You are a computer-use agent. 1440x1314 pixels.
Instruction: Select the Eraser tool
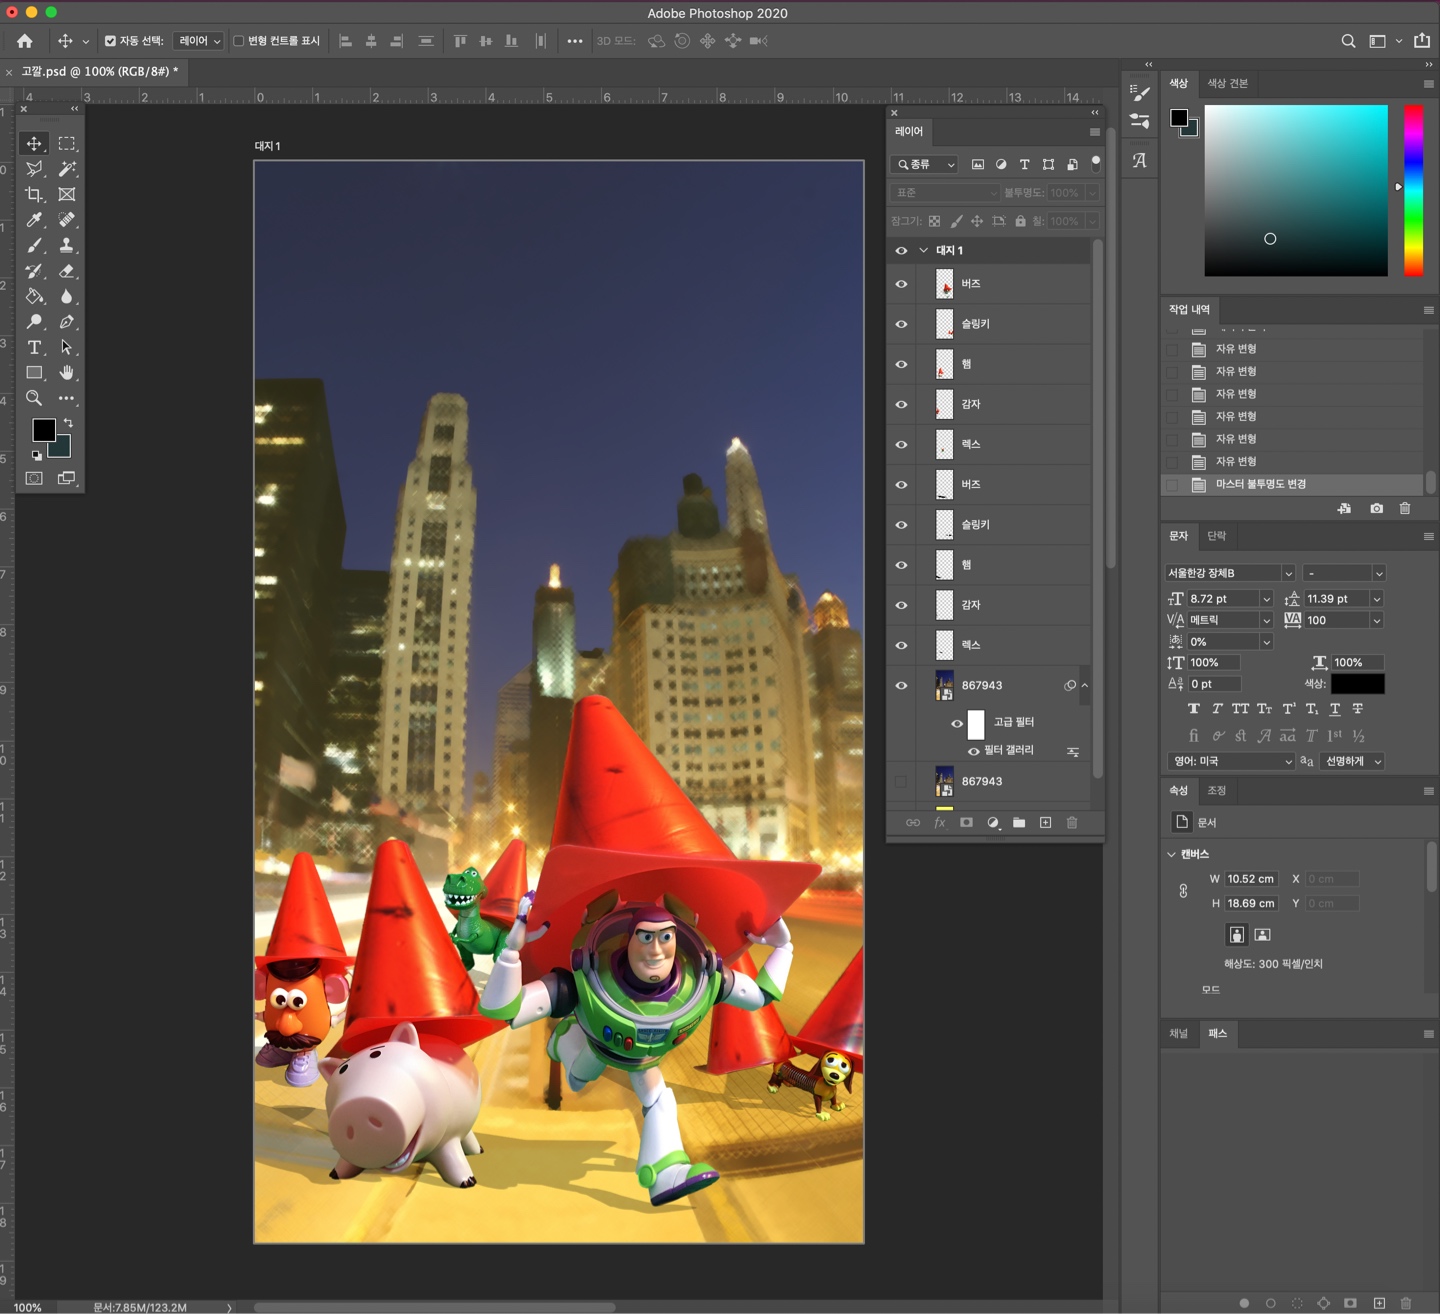[67, 271]
